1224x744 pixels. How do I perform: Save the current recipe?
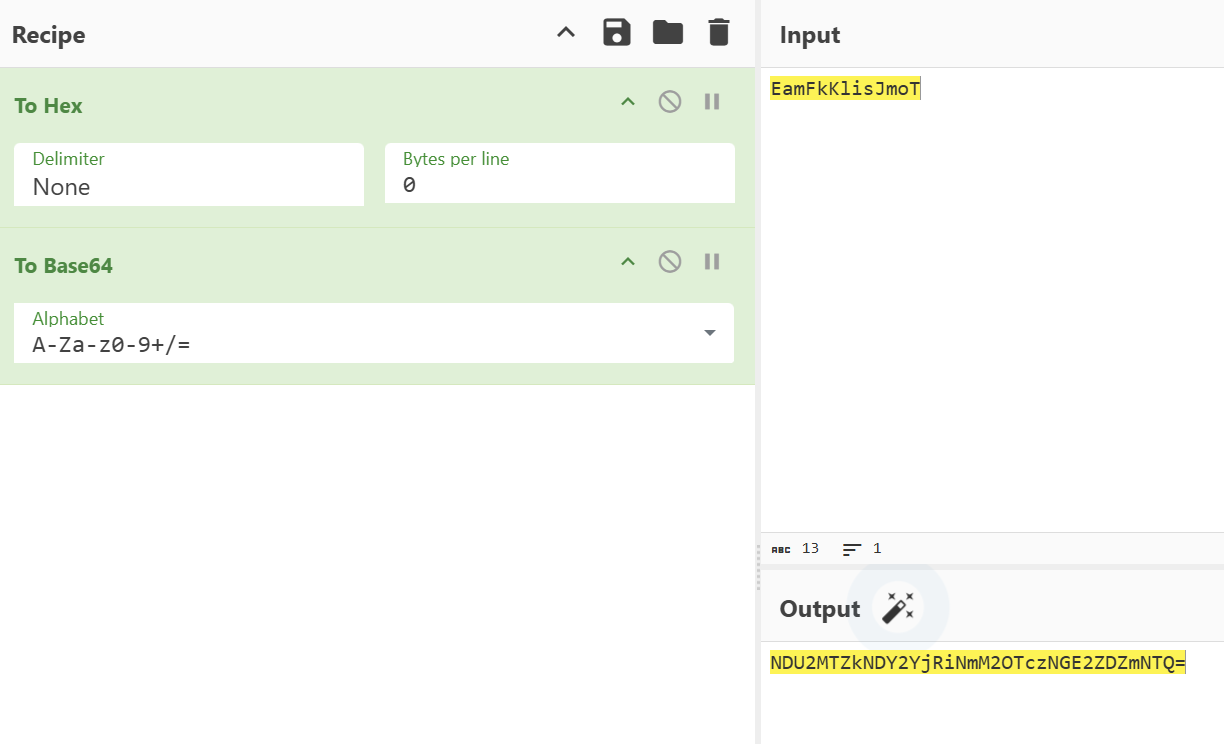tap(617, 33)
